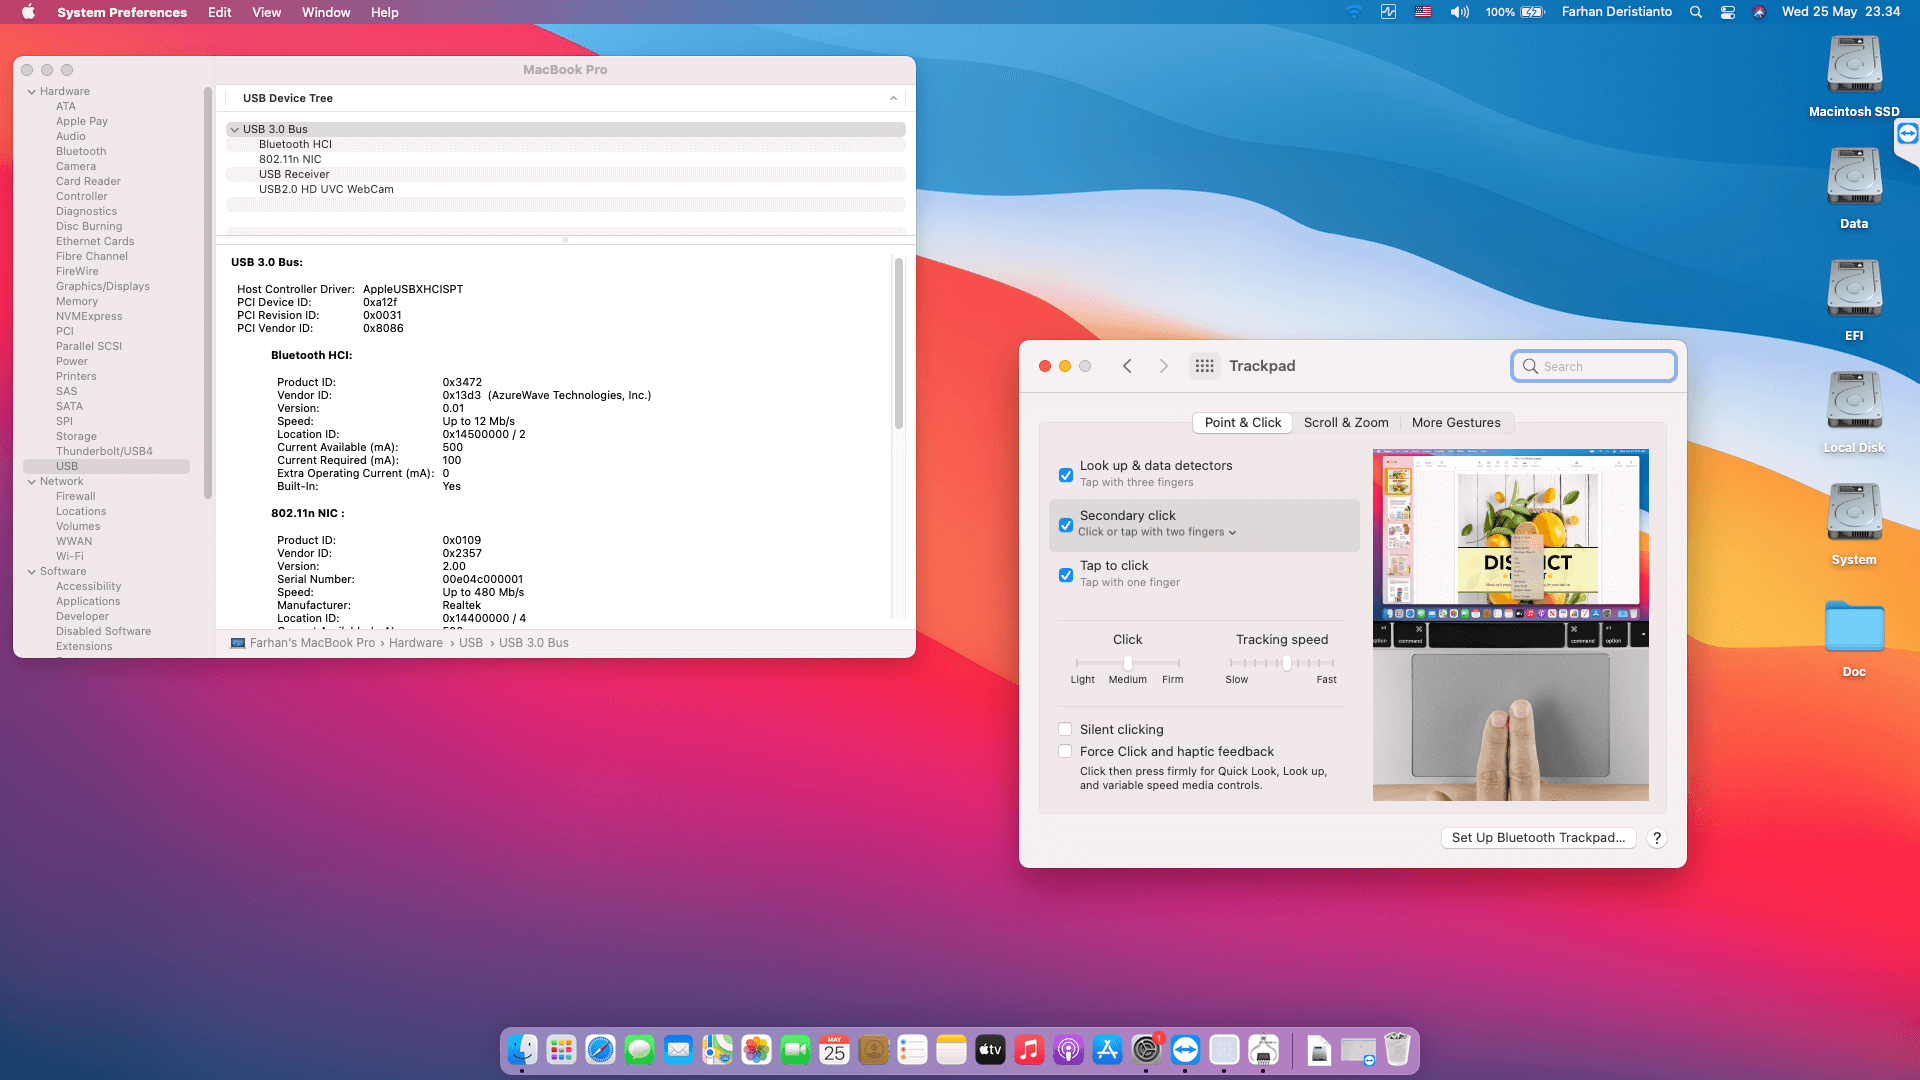Click the trackpad gesture preview video
Viewport: 1920px width, 1080px height.
point(1511,625)
